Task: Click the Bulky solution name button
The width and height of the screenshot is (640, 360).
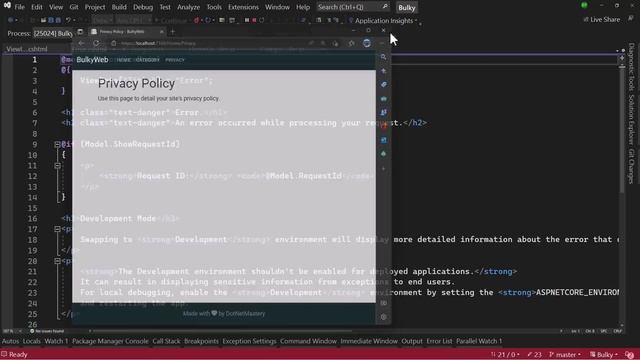Action: tap(407, 7)
